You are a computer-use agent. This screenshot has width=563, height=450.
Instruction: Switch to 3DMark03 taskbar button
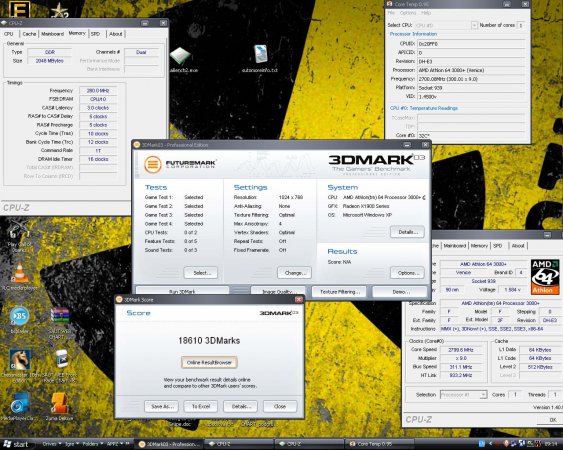point(169,444)
